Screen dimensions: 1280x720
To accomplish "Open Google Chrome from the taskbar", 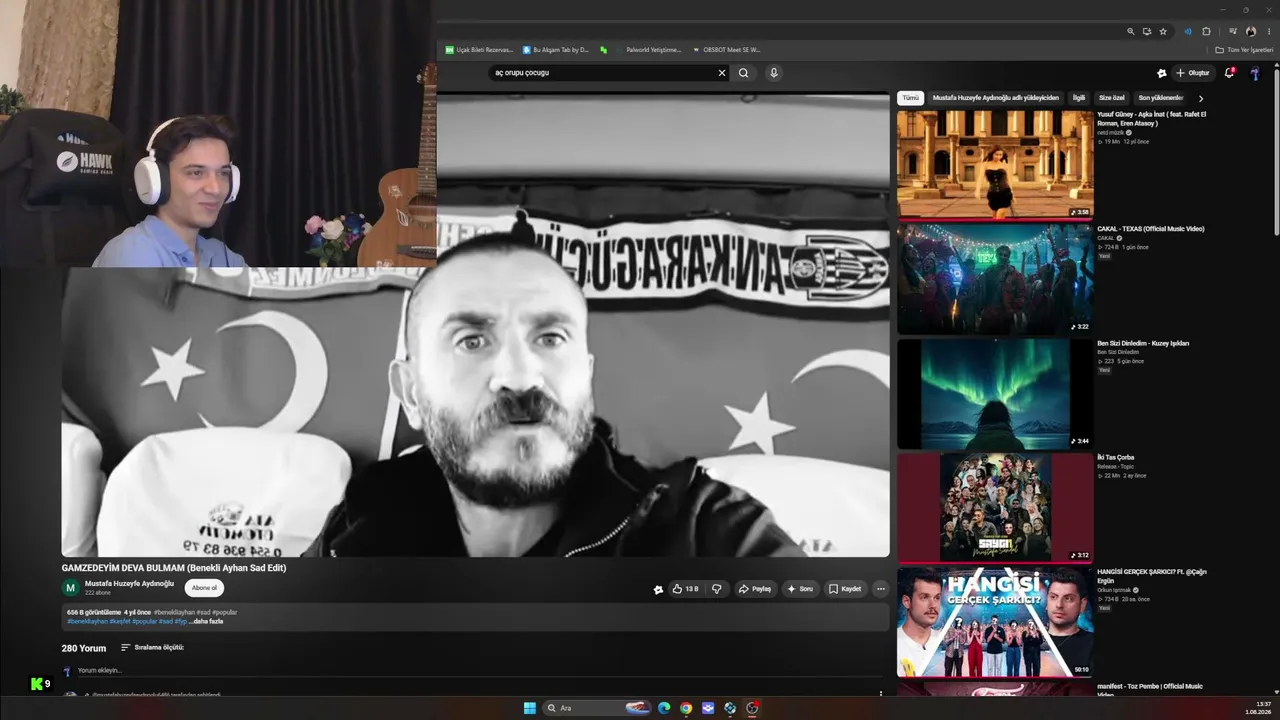I will point(686,708).
